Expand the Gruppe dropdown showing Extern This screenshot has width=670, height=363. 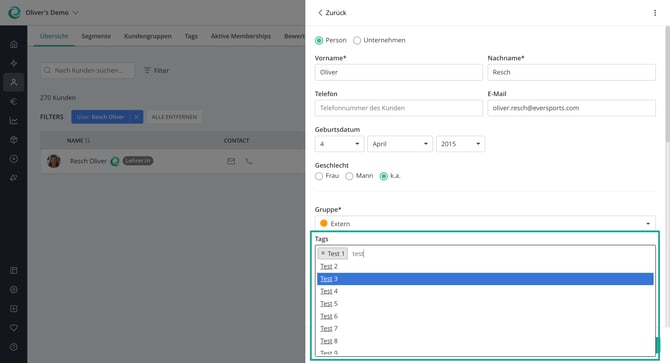click(x=485, y=223)
